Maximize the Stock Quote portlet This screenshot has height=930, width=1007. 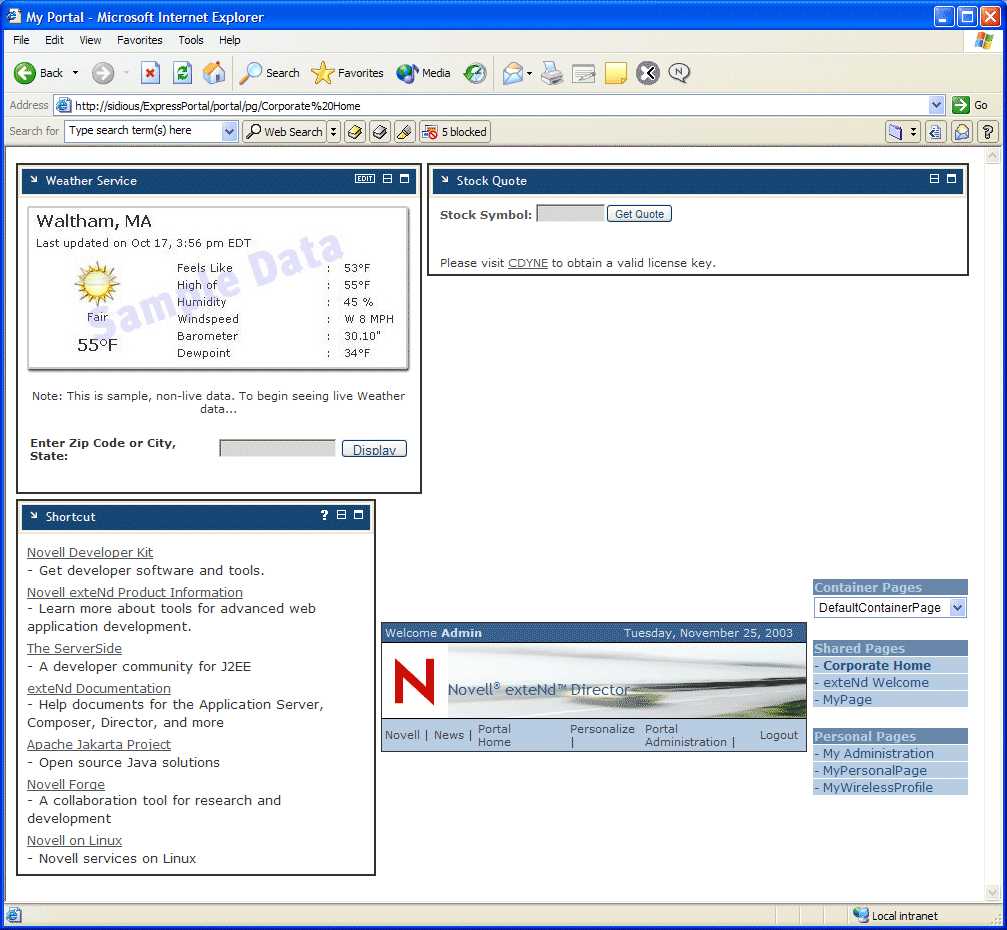952,179
